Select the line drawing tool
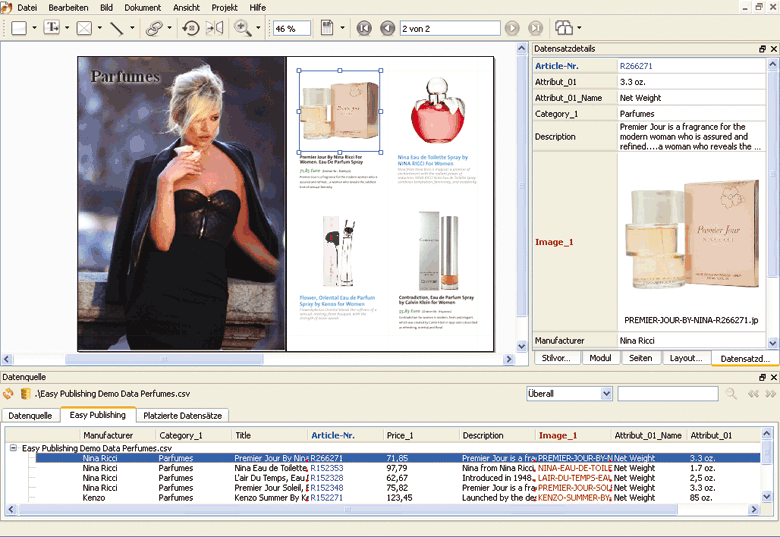This screenshot has width=780, height=537. coord(117,28)
